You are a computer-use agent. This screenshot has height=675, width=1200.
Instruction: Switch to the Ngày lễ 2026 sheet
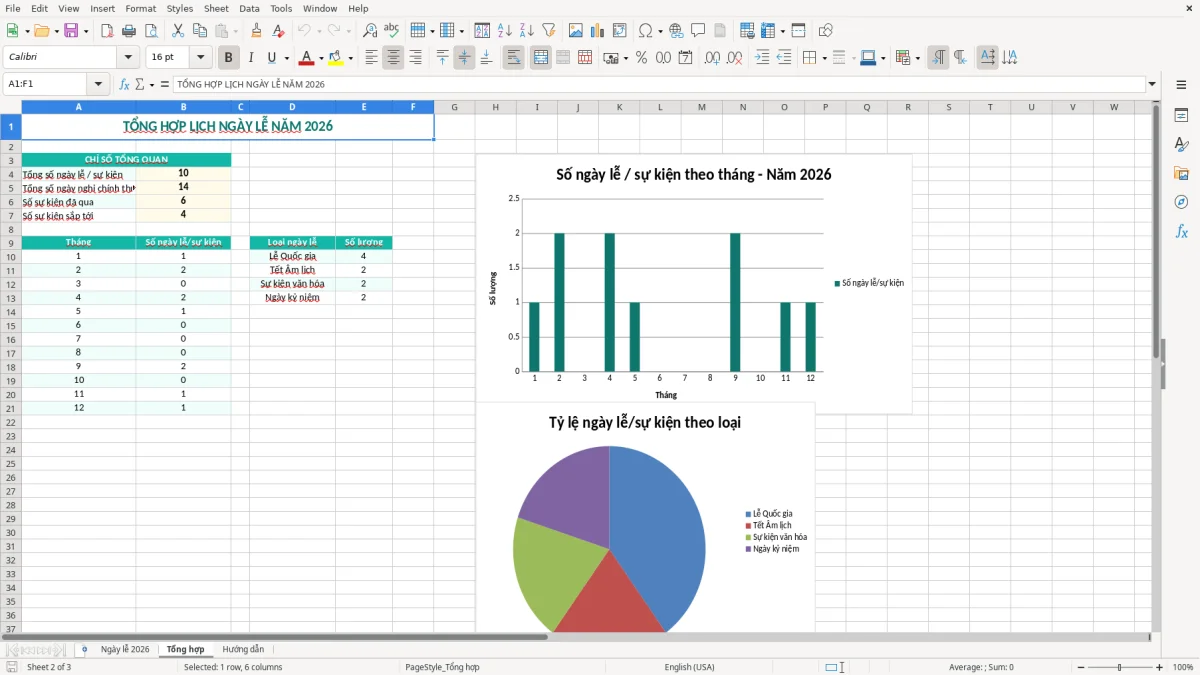point(125,650)
